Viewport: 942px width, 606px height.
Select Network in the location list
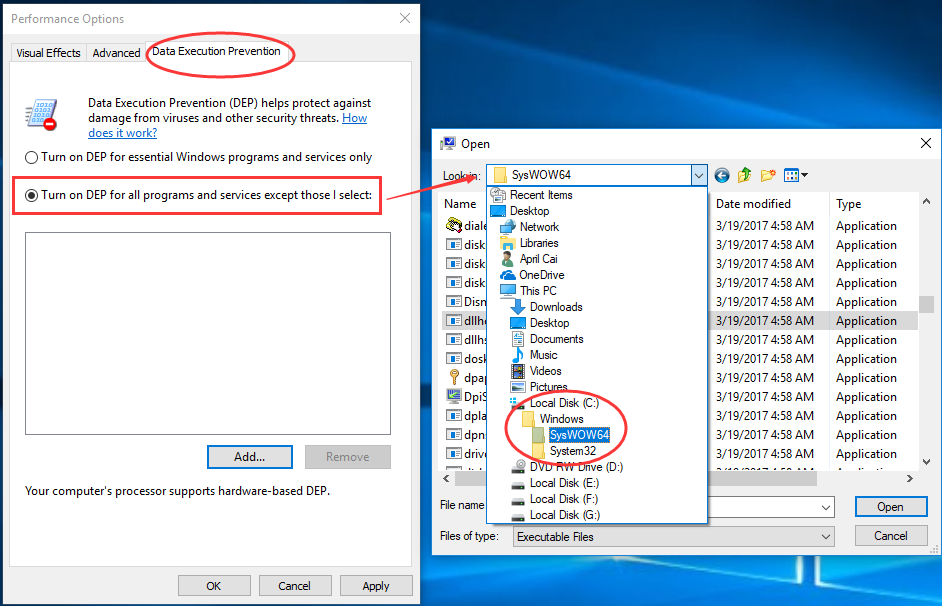[x=539, y=227]
